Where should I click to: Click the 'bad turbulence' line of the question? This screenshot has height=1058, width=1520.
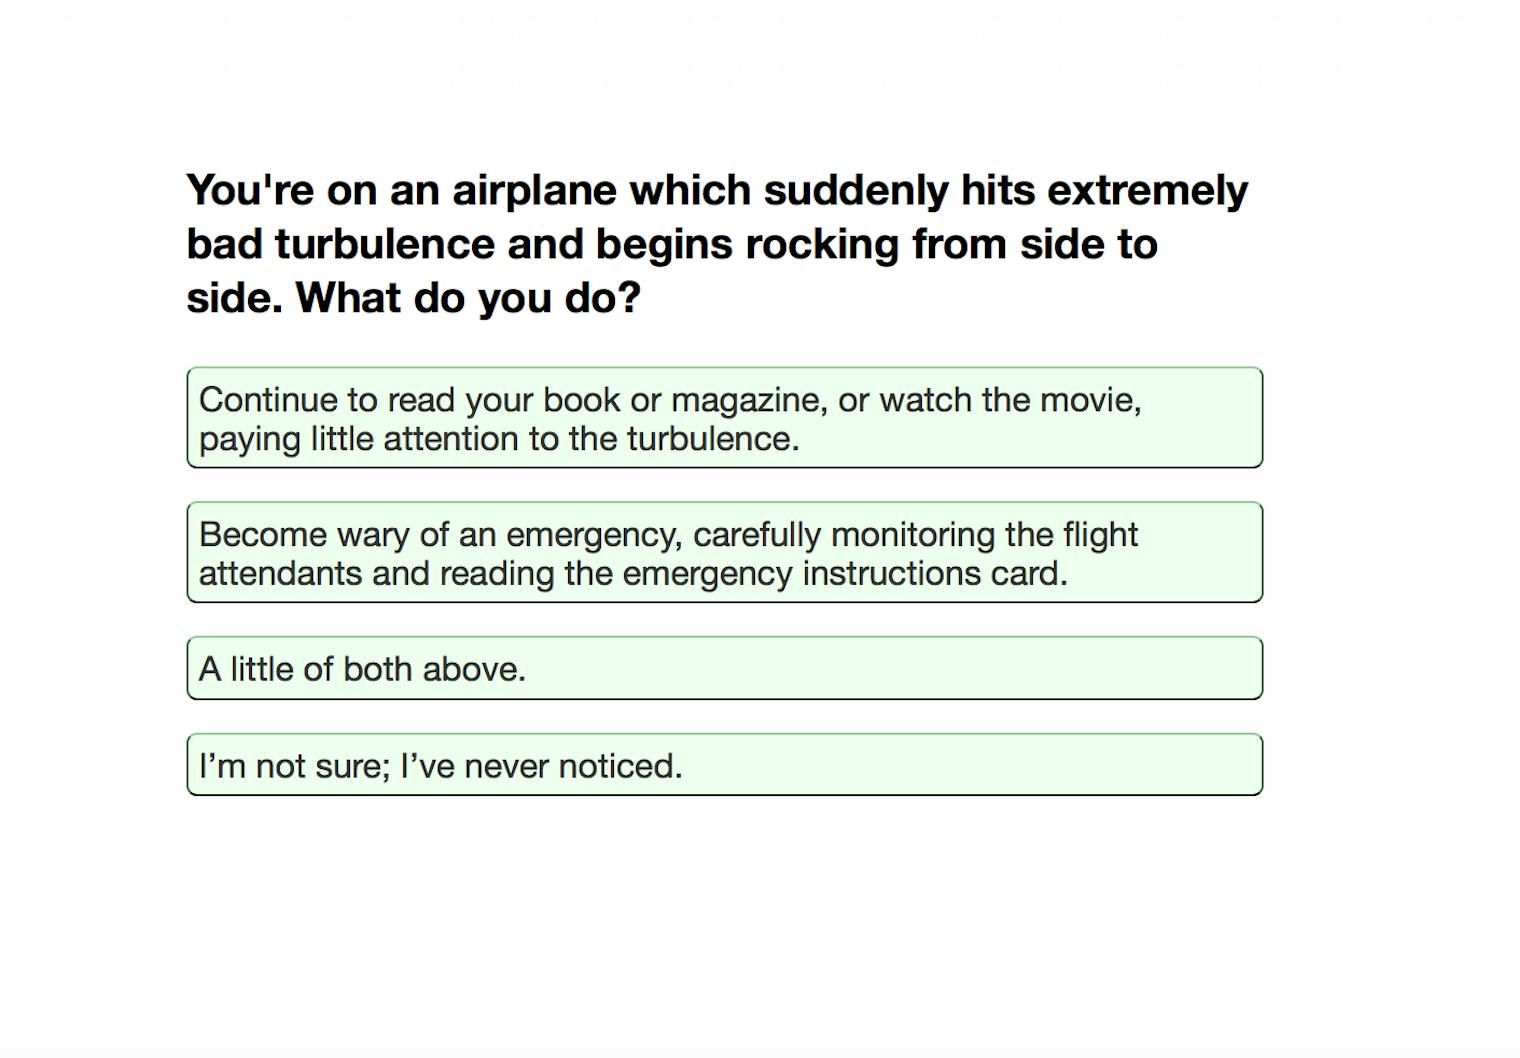click(671, 243)
